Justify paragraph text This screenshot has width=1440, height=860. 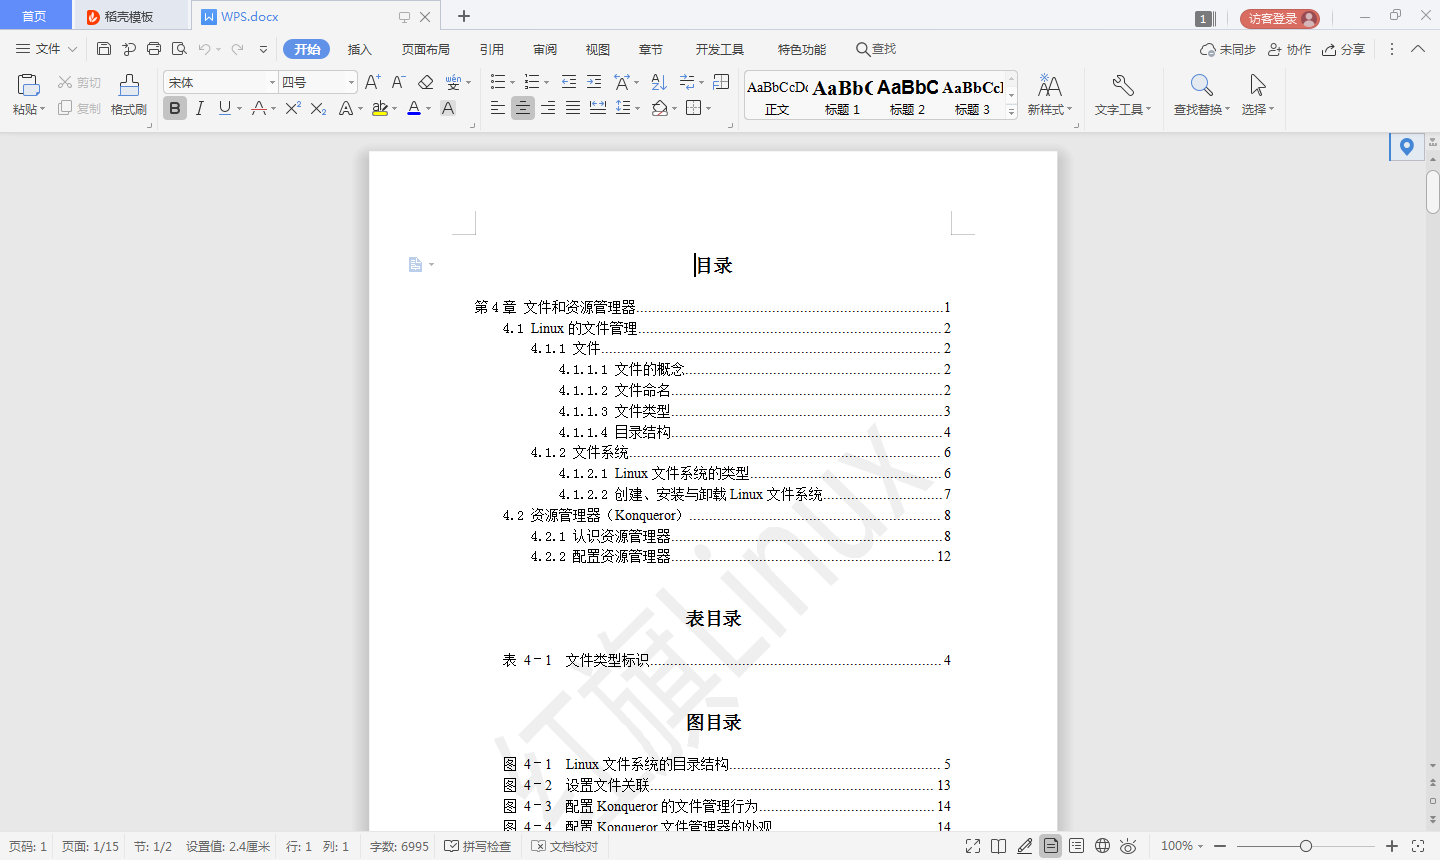pos(573,108)
